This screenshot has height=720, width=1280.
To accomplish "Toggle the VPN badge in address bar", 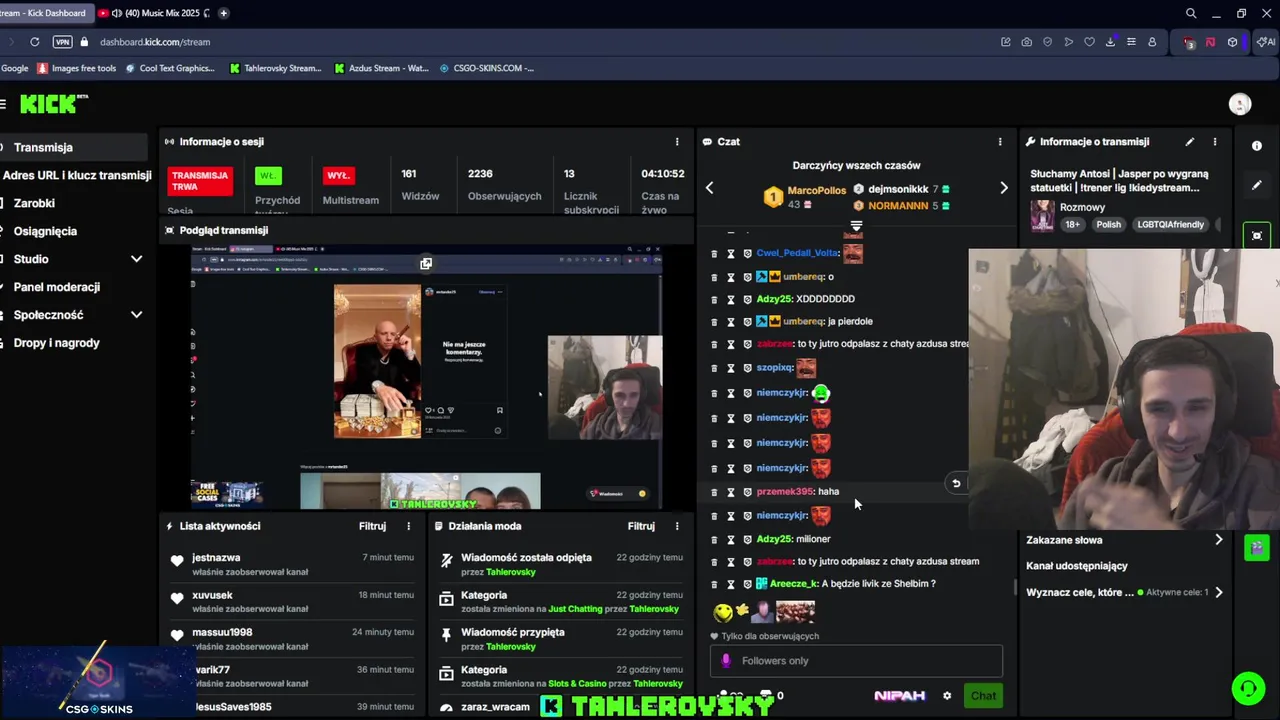I will tap(62, 42).
